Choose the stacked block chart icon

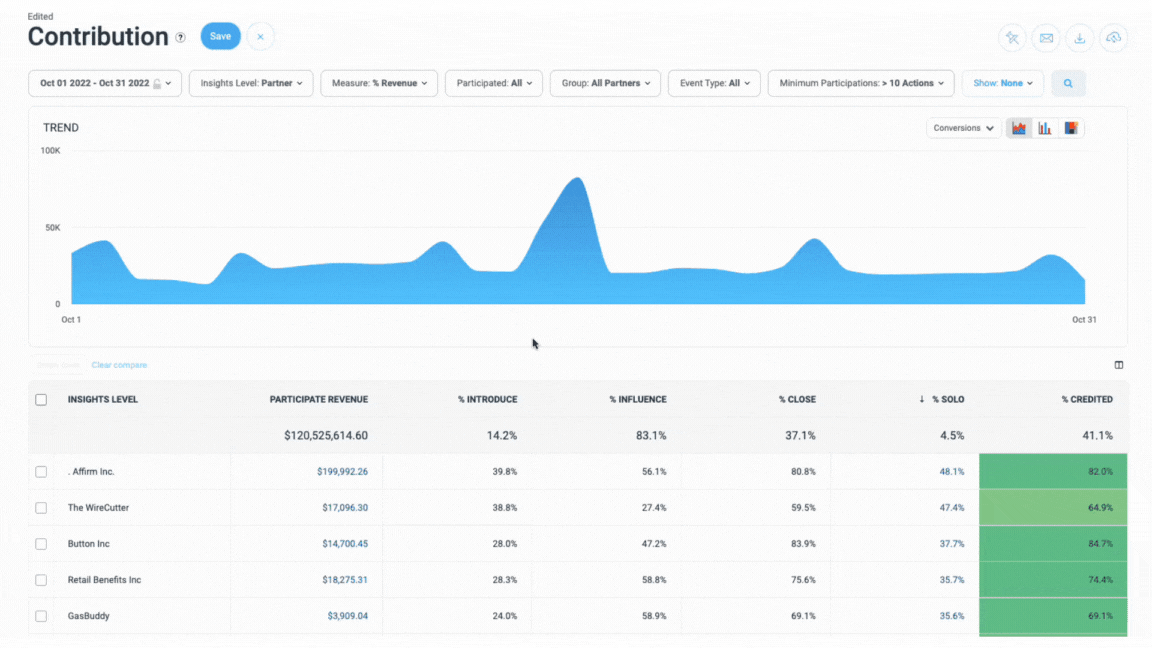pyautogui.click(x=1071, y=128)
